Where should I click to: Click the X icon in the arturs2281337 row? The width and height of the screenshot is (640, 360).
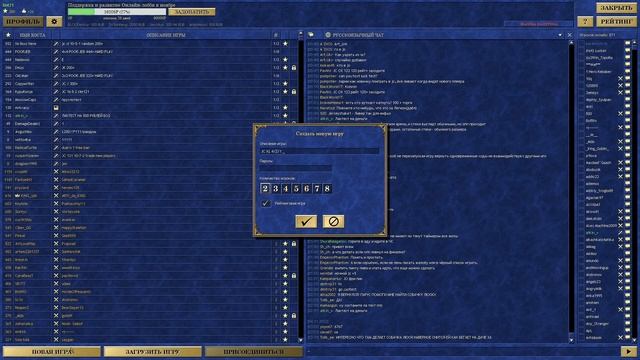coord(56,251)
